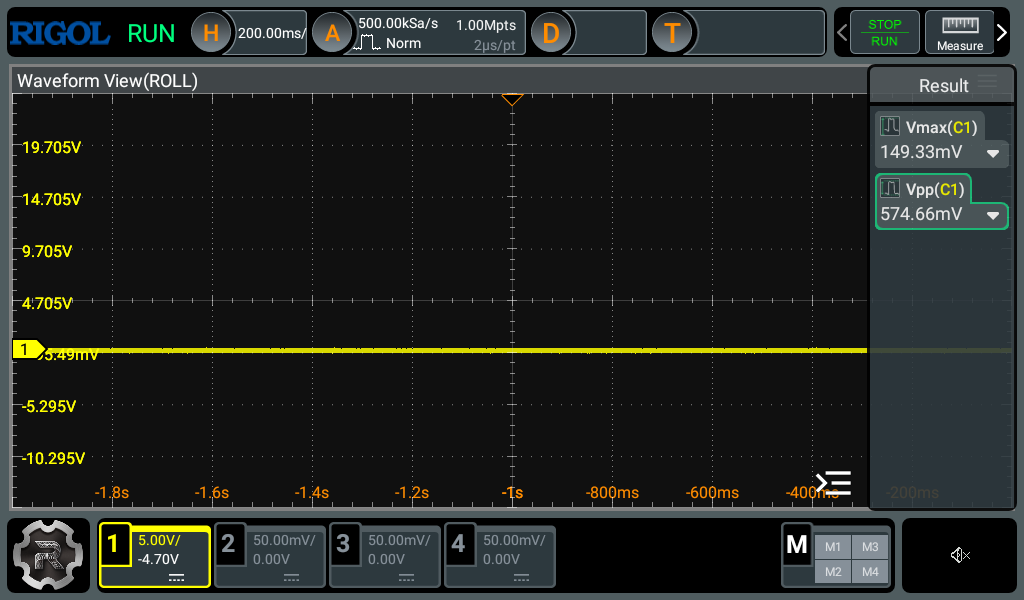Click the RIGOL logo

pos(59,33)
